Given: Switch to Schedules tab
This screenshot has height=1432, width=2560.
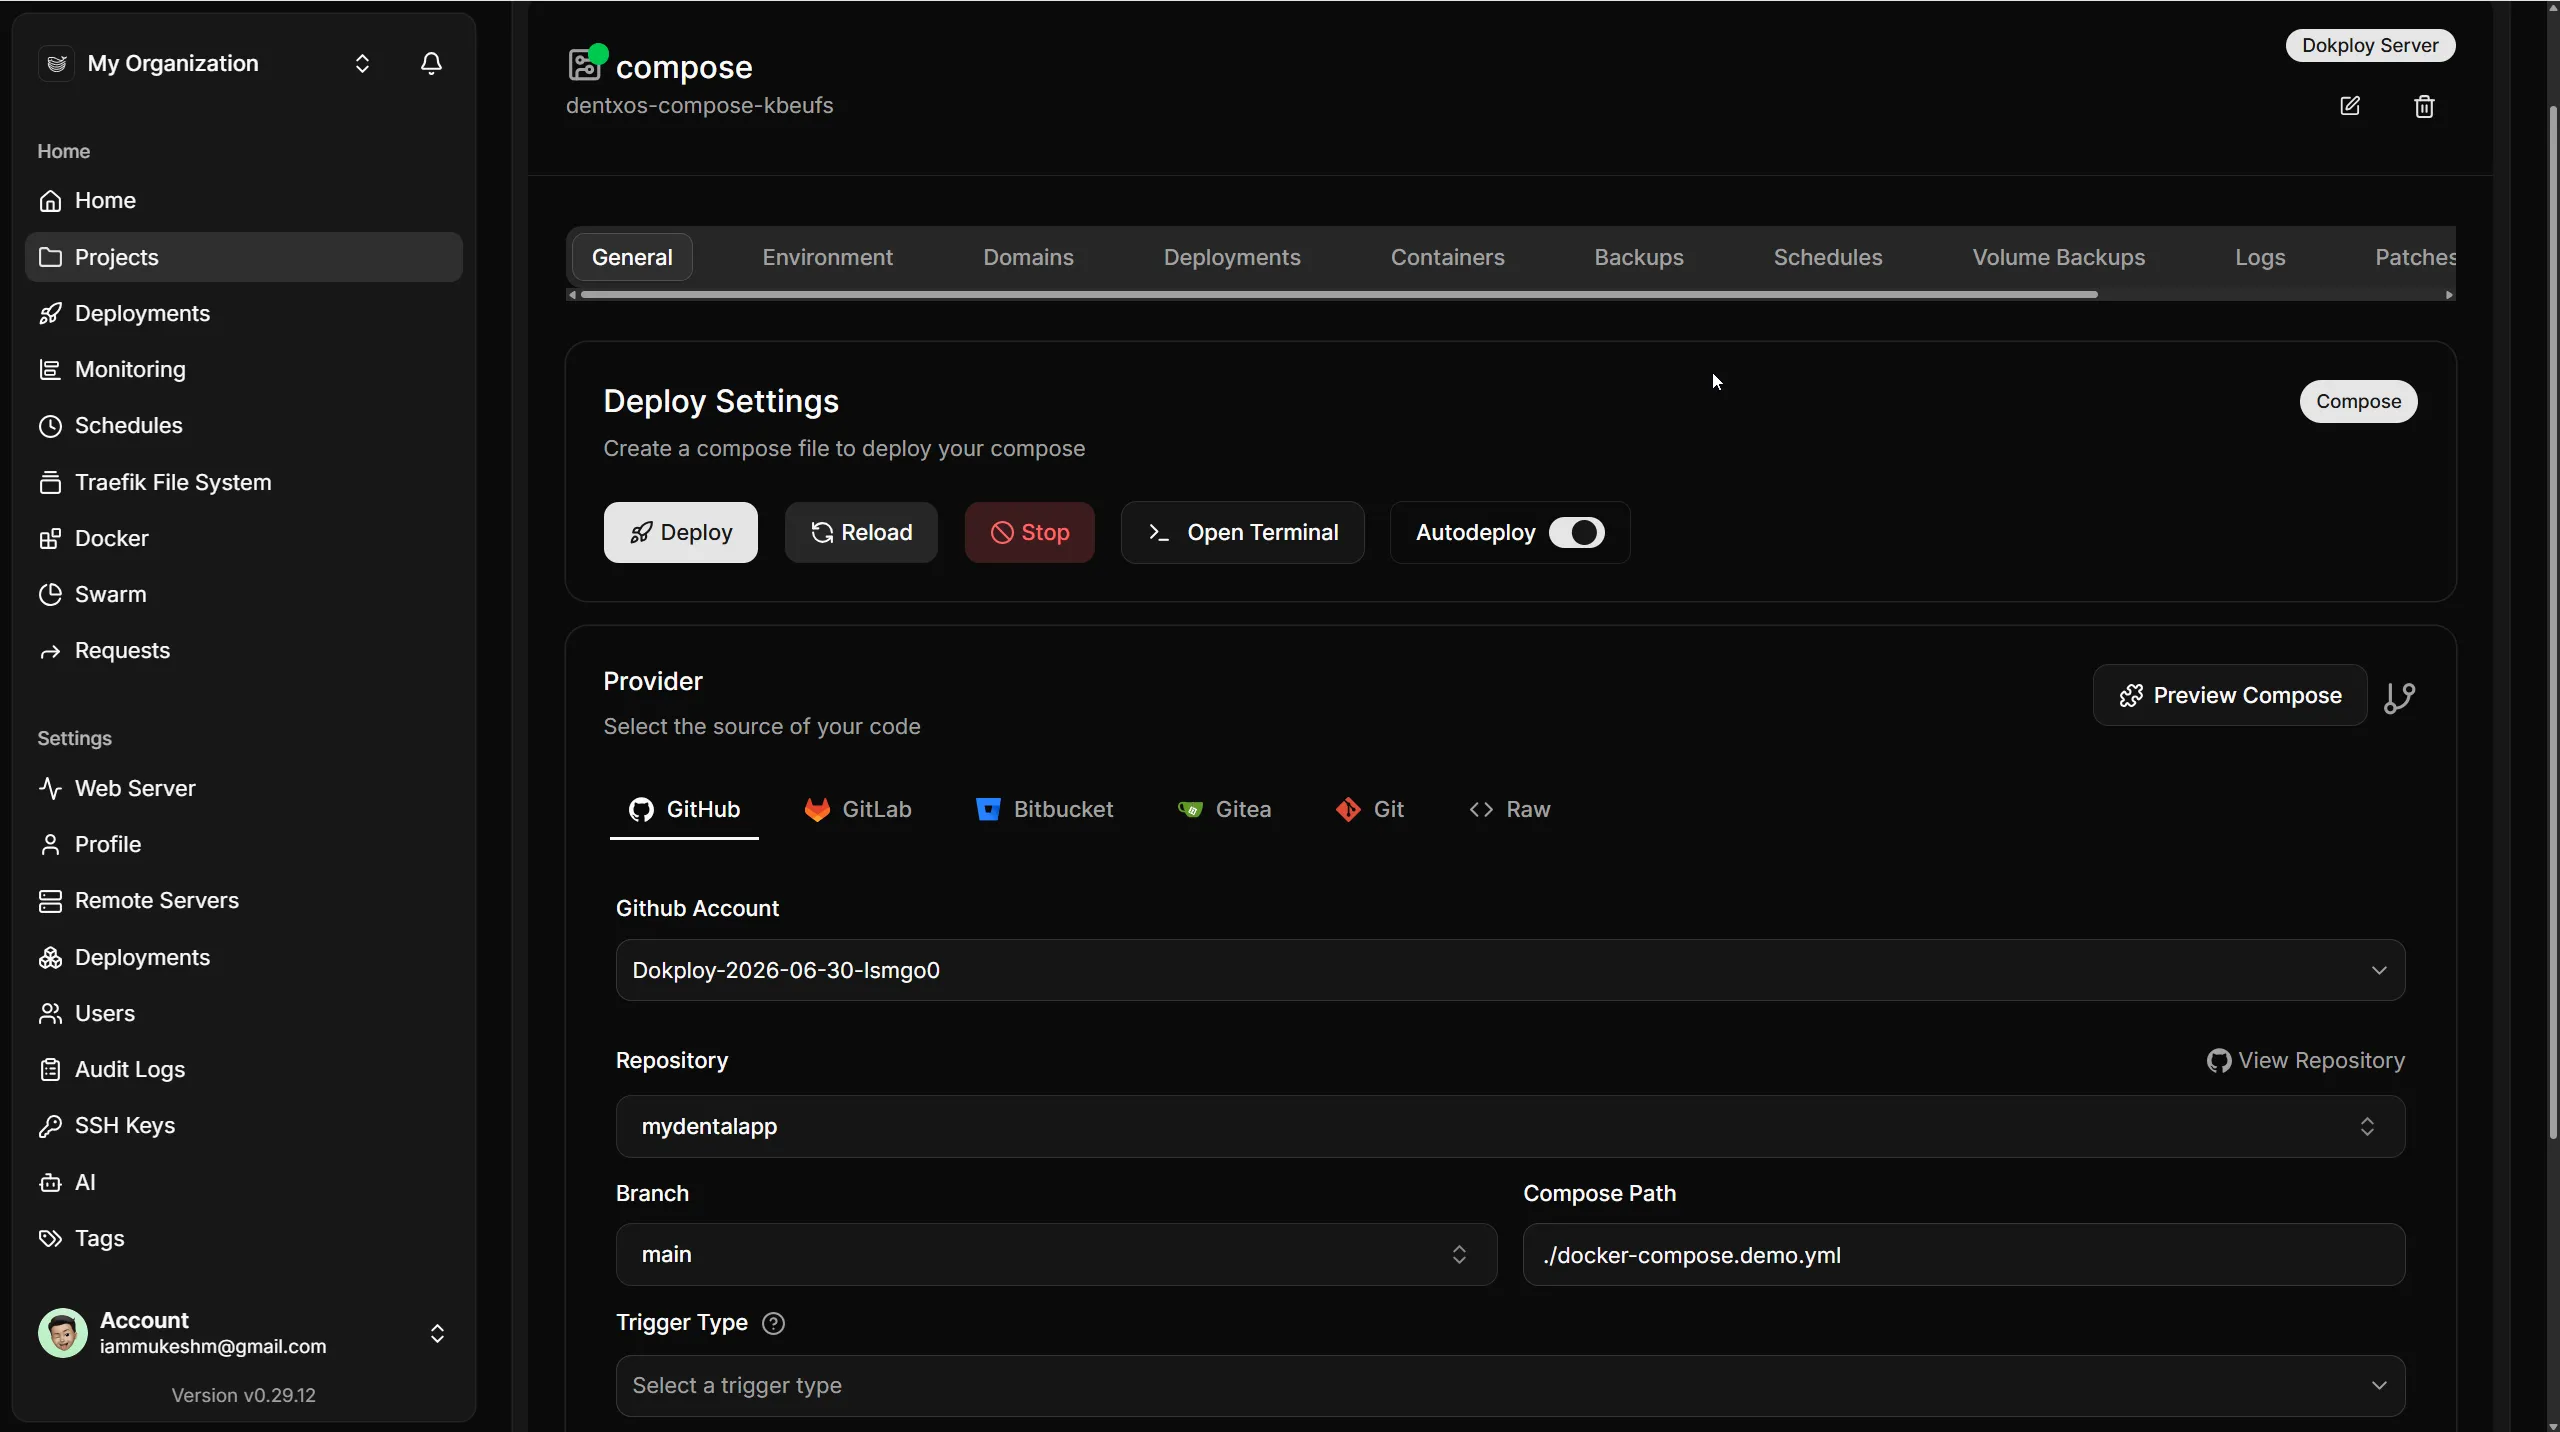Looking at the screenshot, I should click(1828, 257).
